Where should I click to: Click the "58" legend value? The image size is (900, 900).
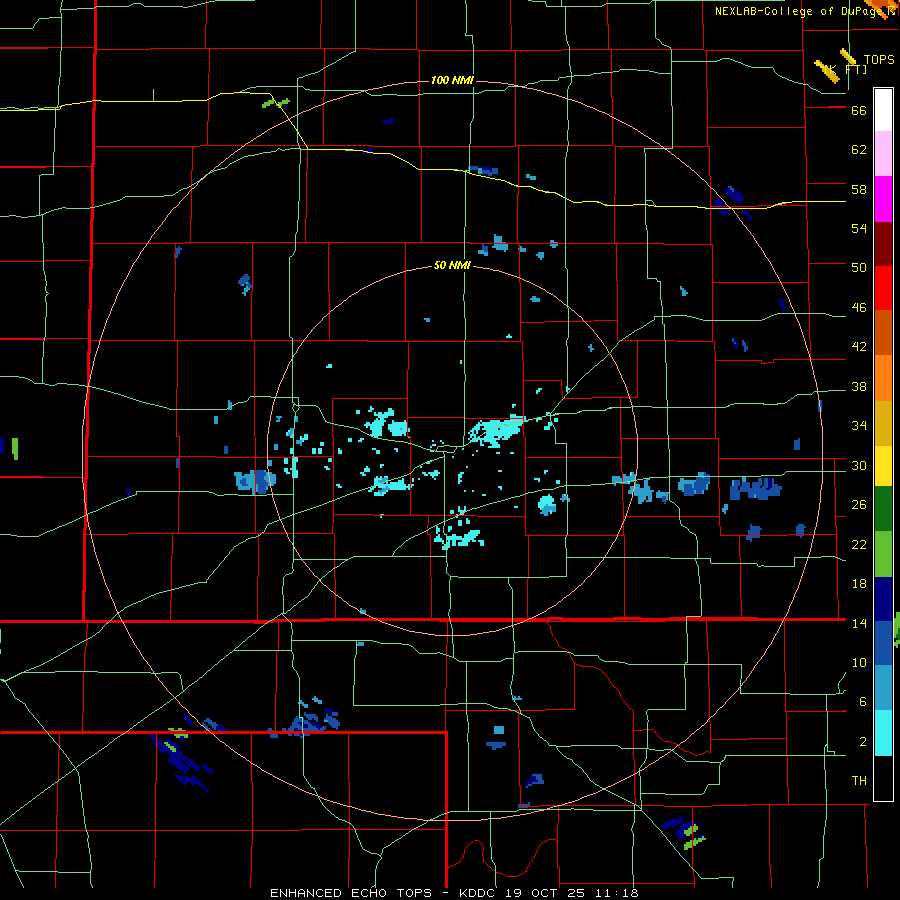point(859,189)
